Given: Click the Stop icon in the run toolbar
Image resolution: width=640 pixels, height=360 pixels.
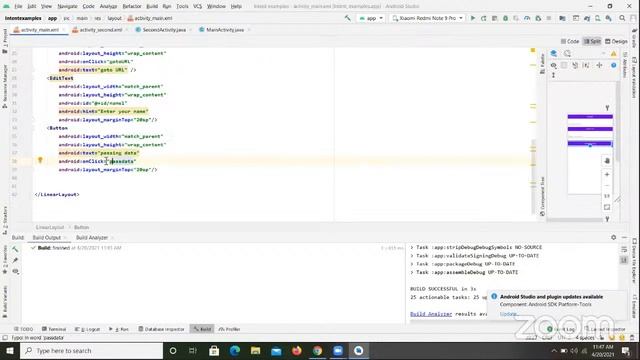Looking at the screenshot, I should [549, 18].
